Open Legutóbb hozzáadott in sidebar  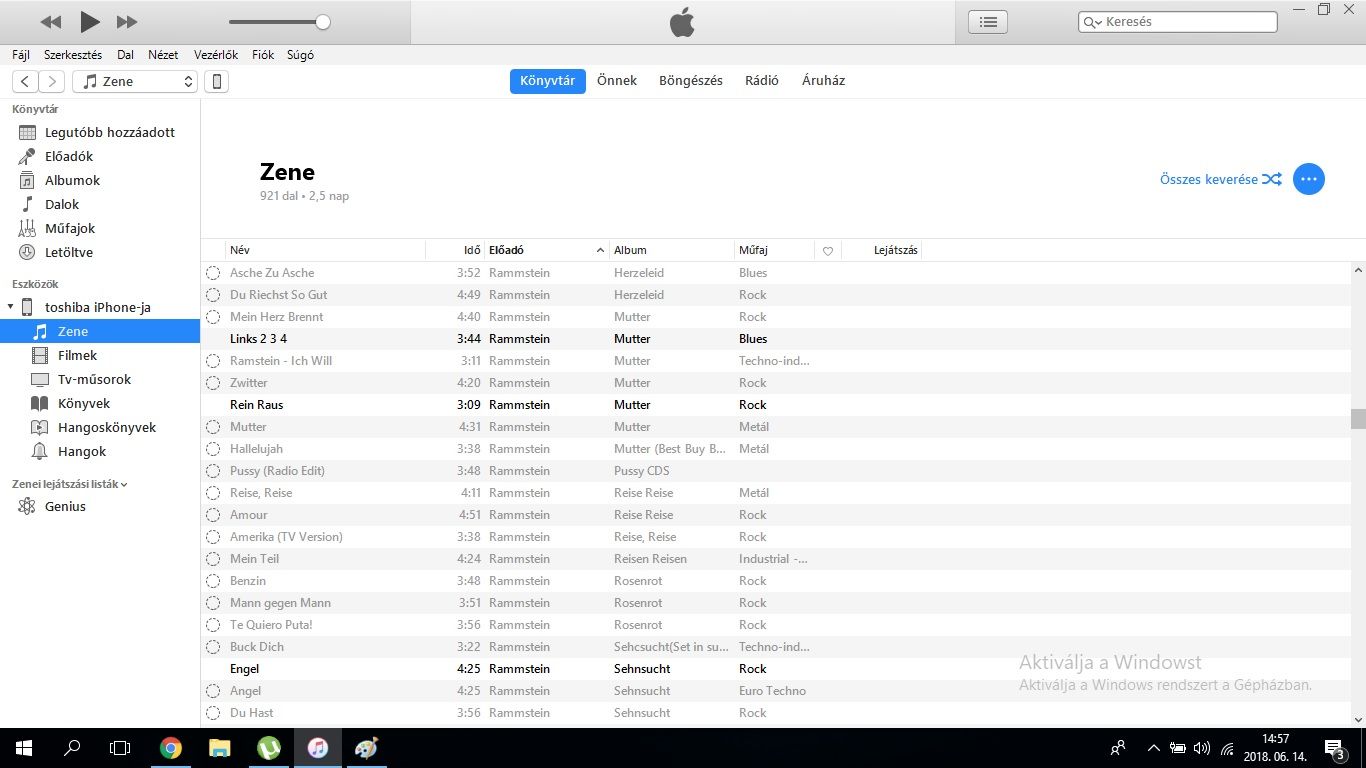tap(100, 132)
